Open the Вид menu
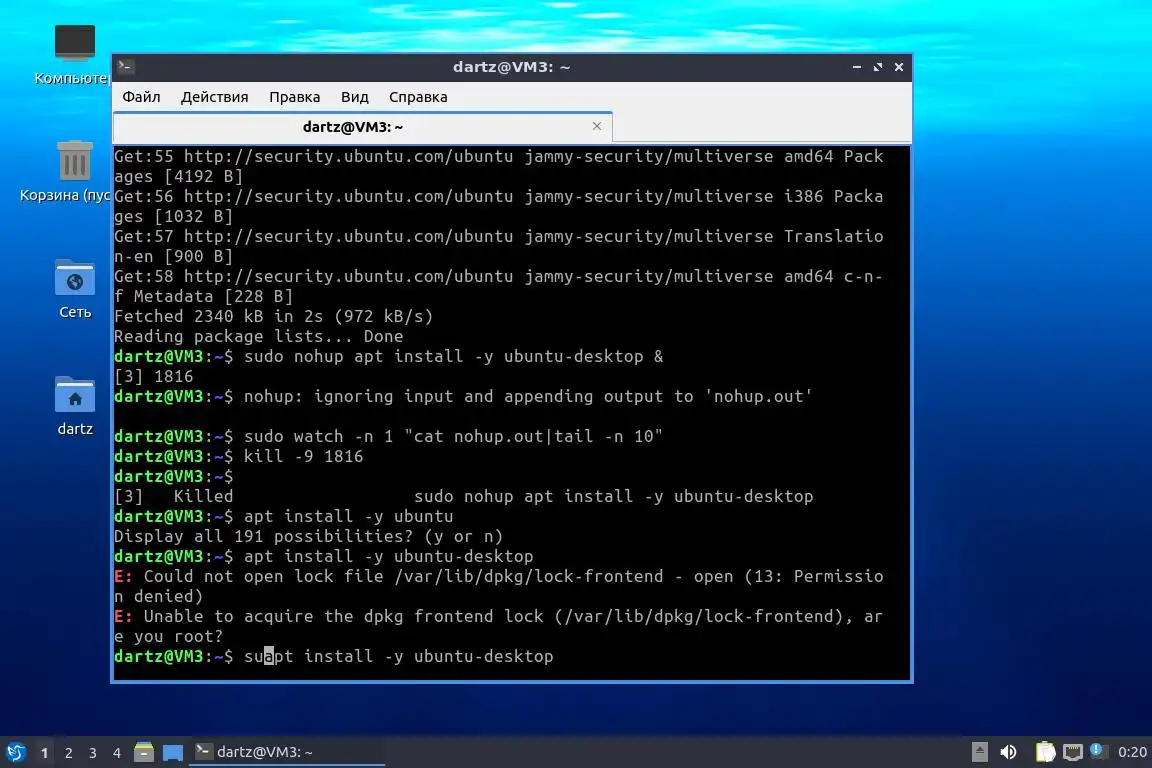Viewport: 1152px width, 768px height. (355, 97)
